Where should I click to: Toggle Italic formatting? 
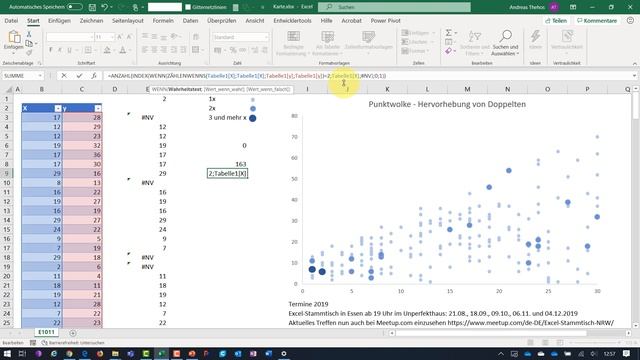coord(60,50)
